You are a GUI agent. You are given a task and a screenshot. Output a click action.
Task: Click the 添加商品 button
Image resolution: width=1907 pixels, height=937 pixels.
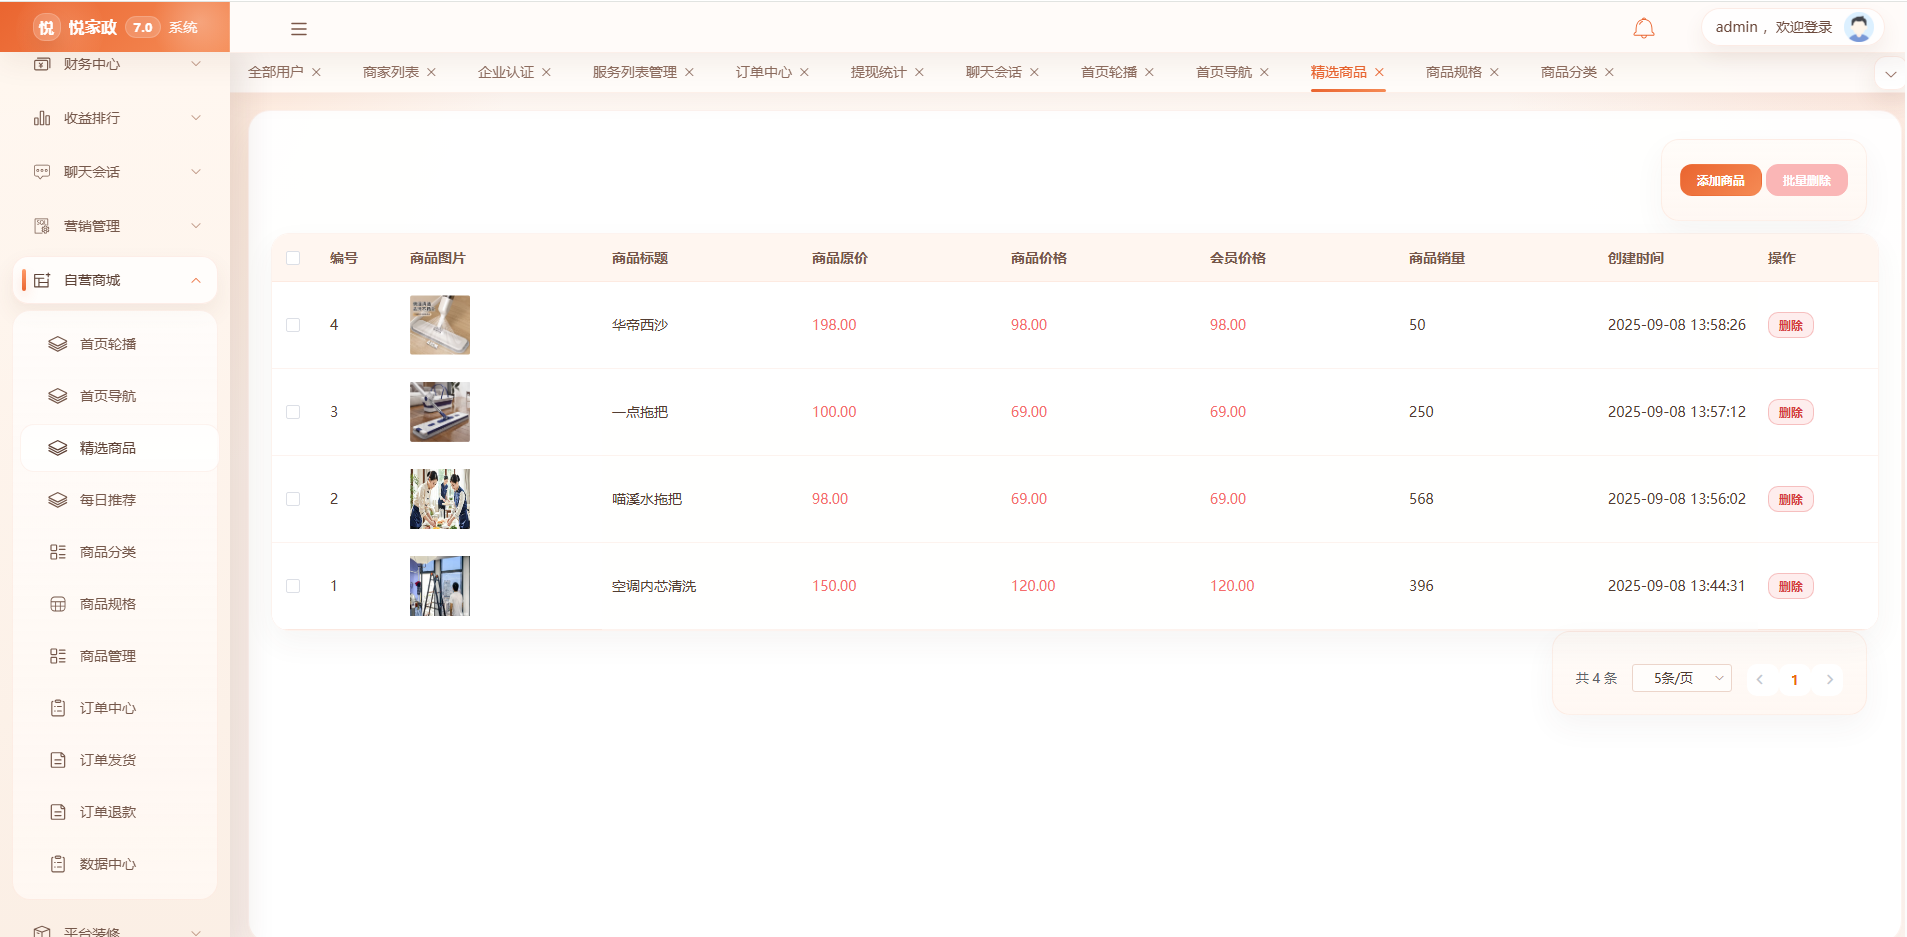tap(1720, 180)
